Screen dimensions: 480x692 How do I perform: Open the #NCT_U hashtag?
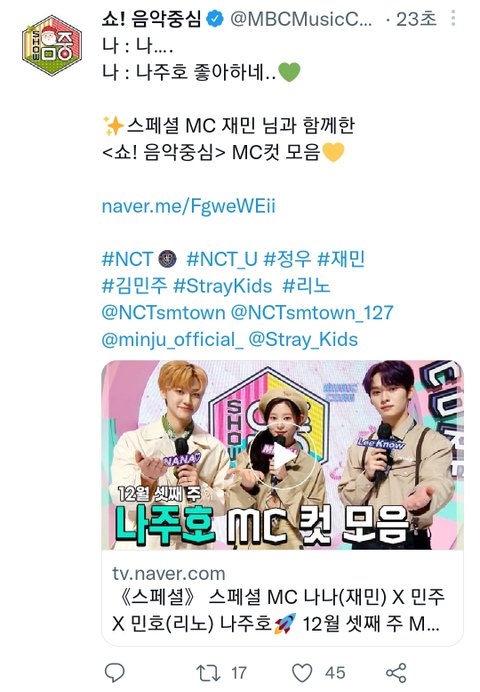pos(222,260)
